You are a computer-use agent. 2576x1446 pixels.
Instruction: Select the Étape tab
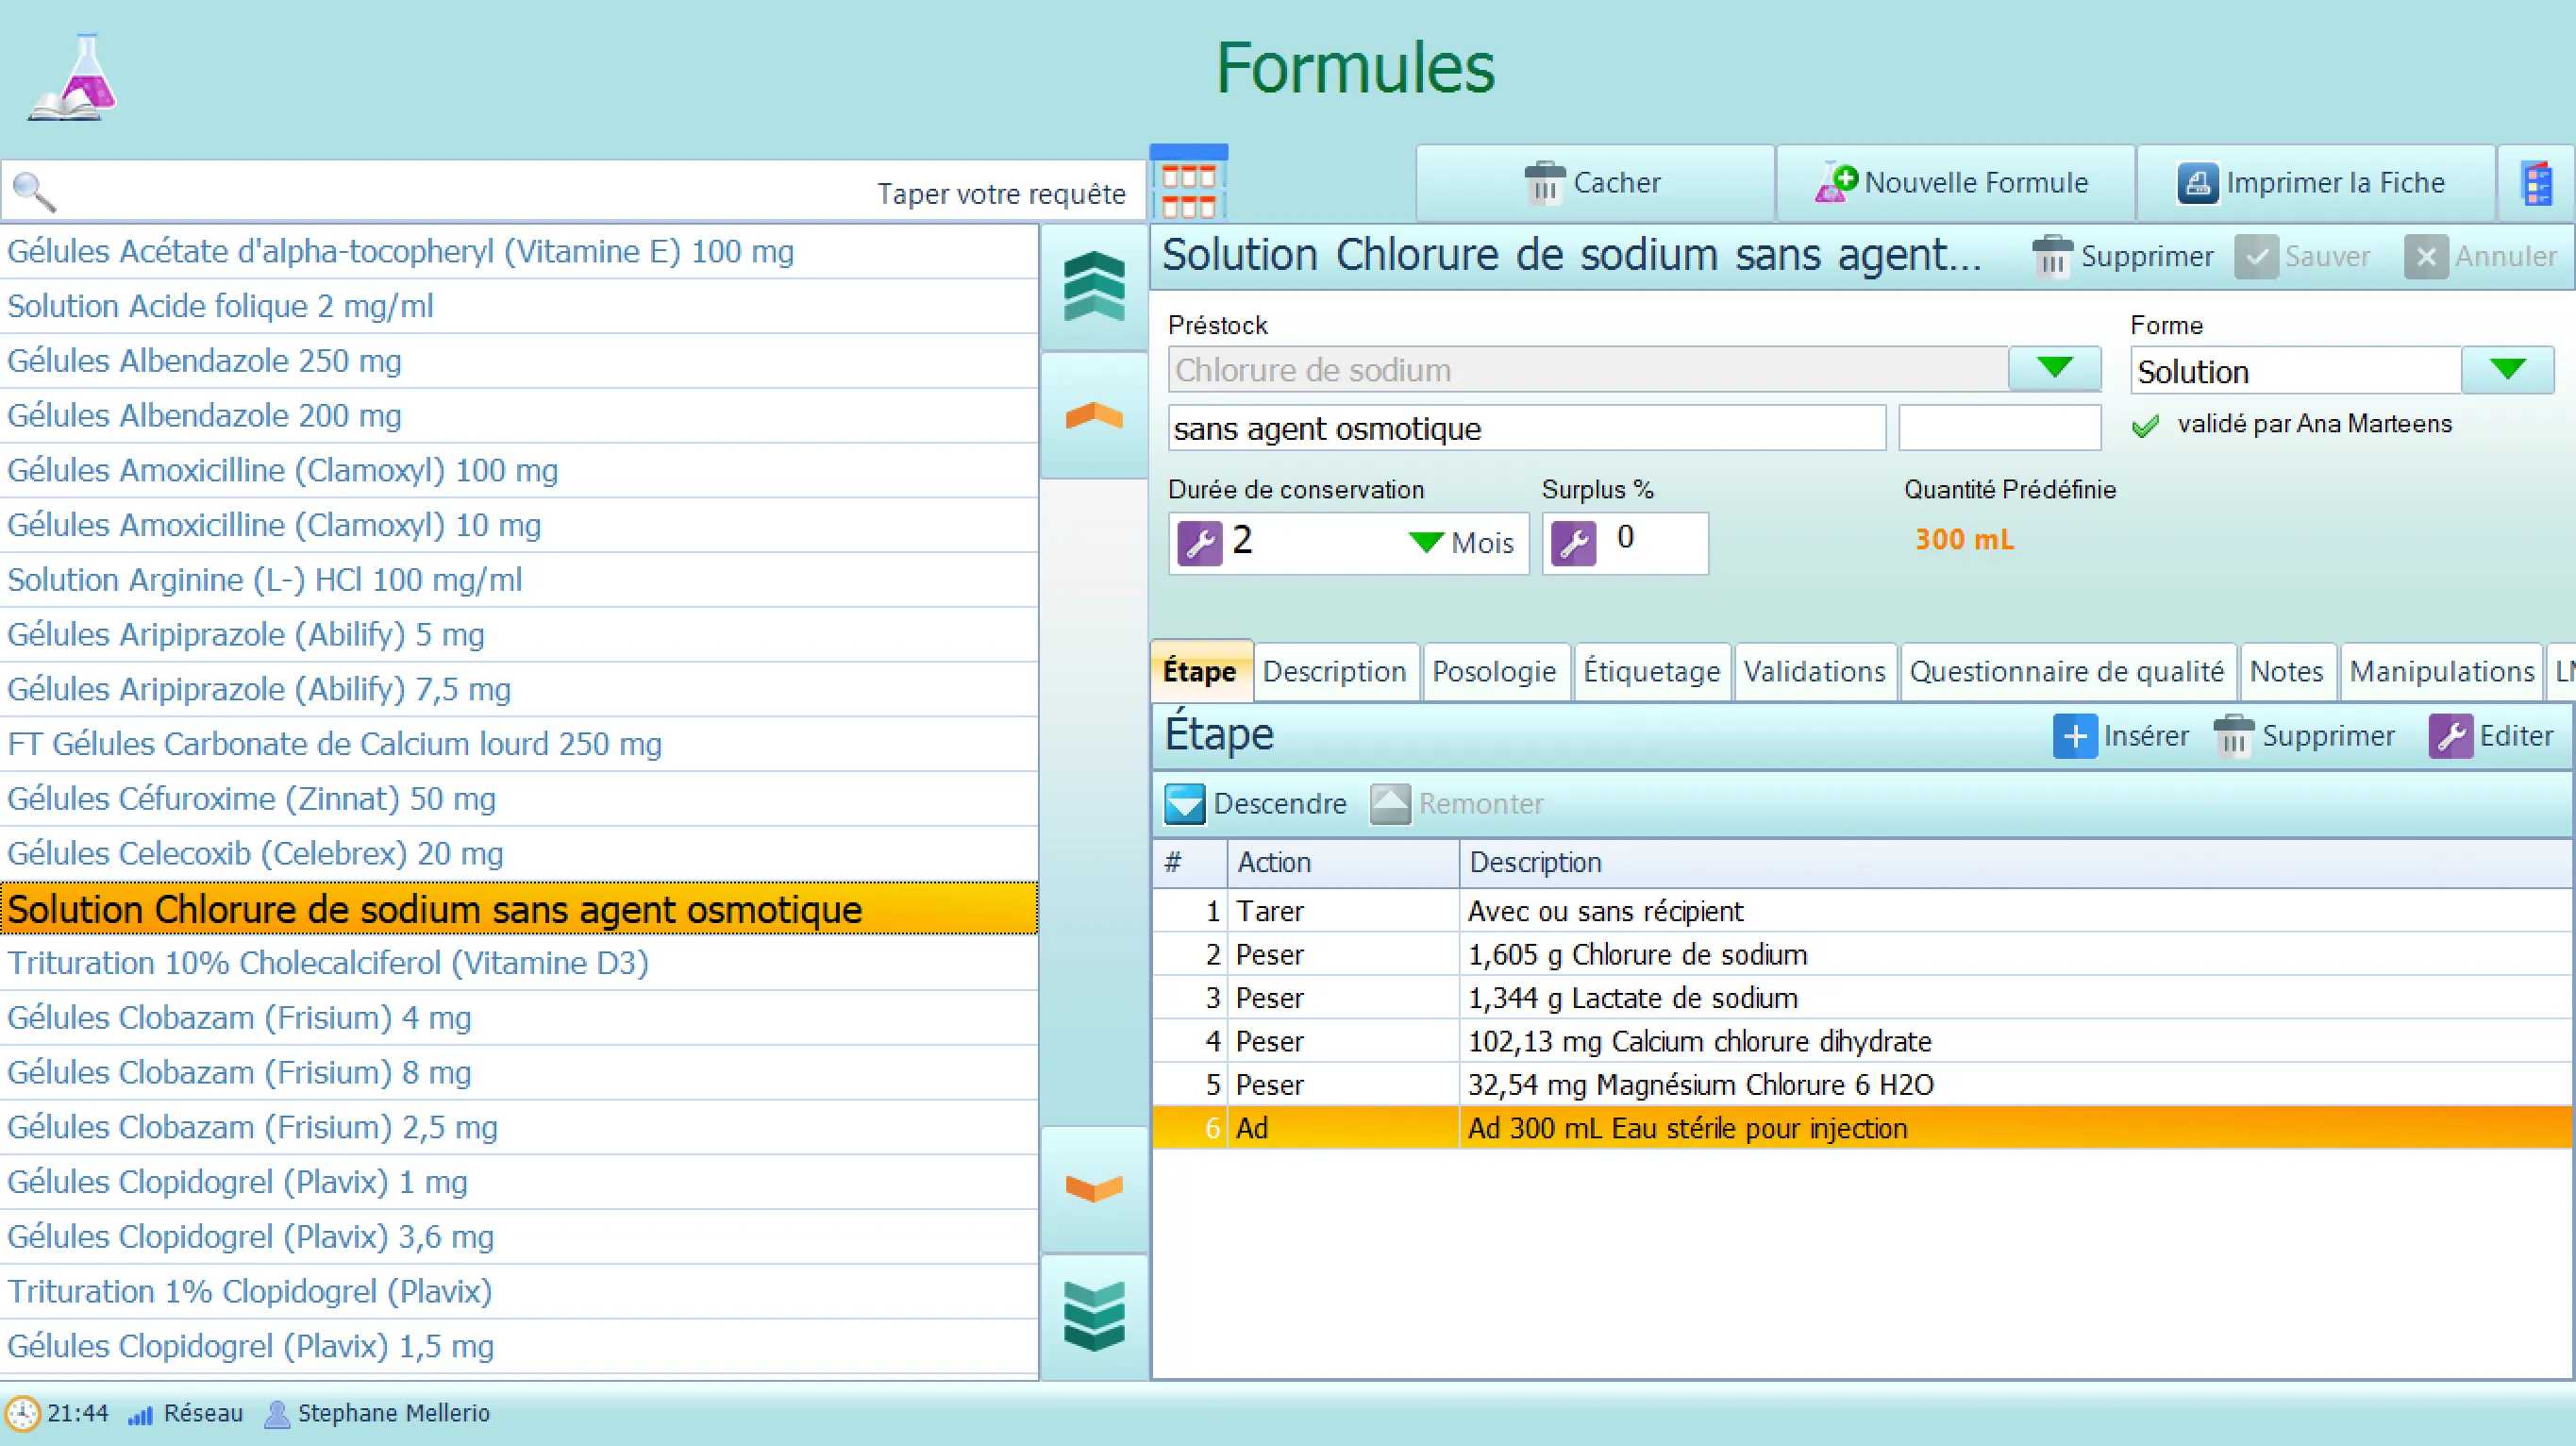pyautogui.click(x=1200, y=671)
